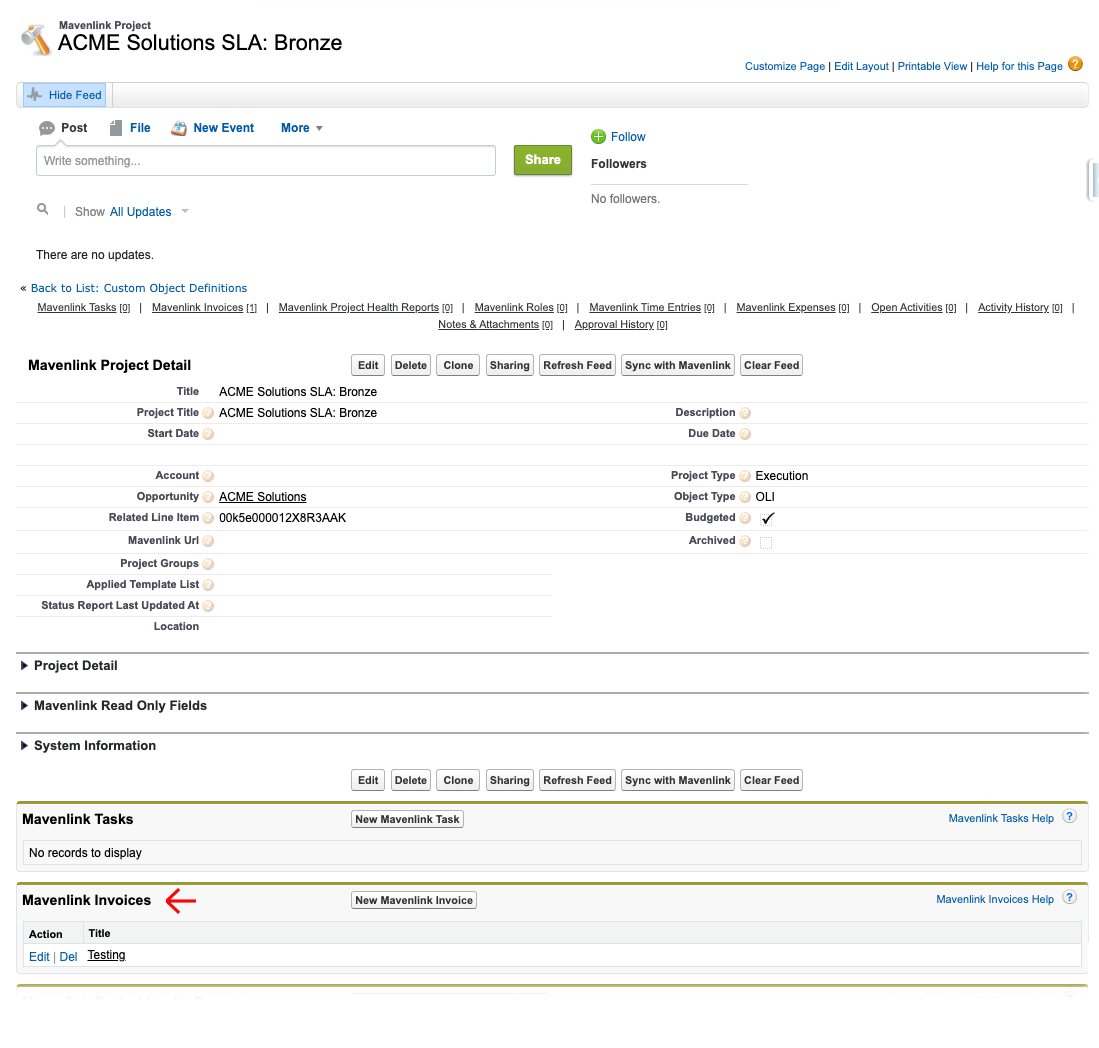Click help bubble next to Archived
Screen dimensions: 1099x1048
point(745,541)
